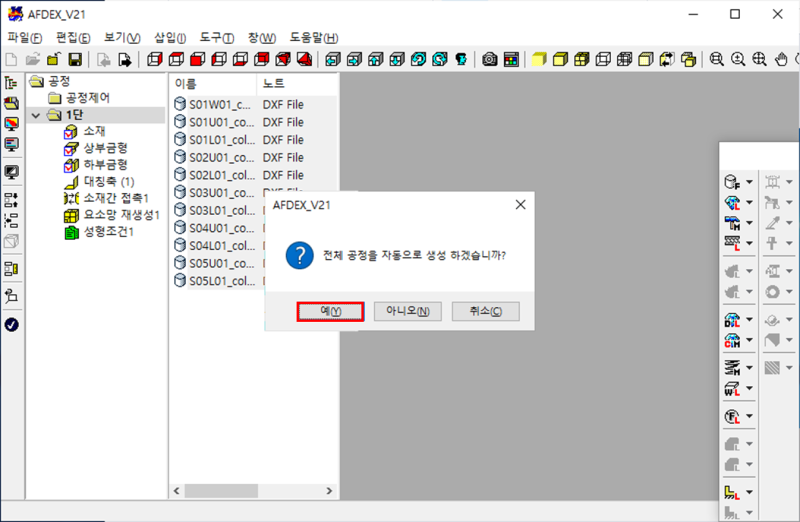Select the S01W01 DXF file entry
The width and height of the screenshot is (800, 522).
click(x=219, y=104)
